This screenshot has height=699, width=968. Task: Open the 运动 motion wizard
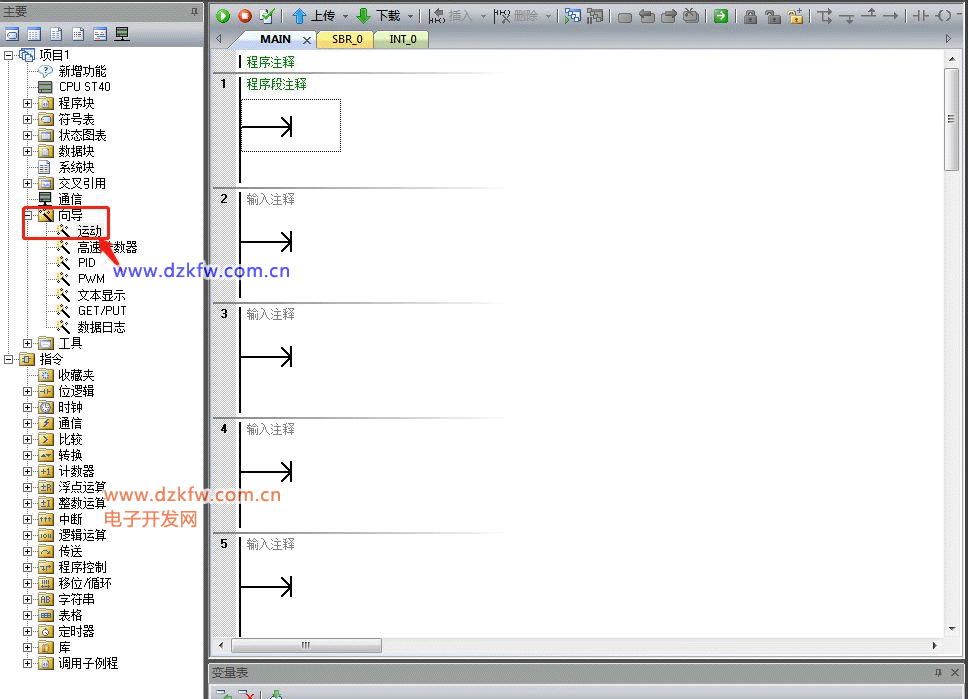89,231
